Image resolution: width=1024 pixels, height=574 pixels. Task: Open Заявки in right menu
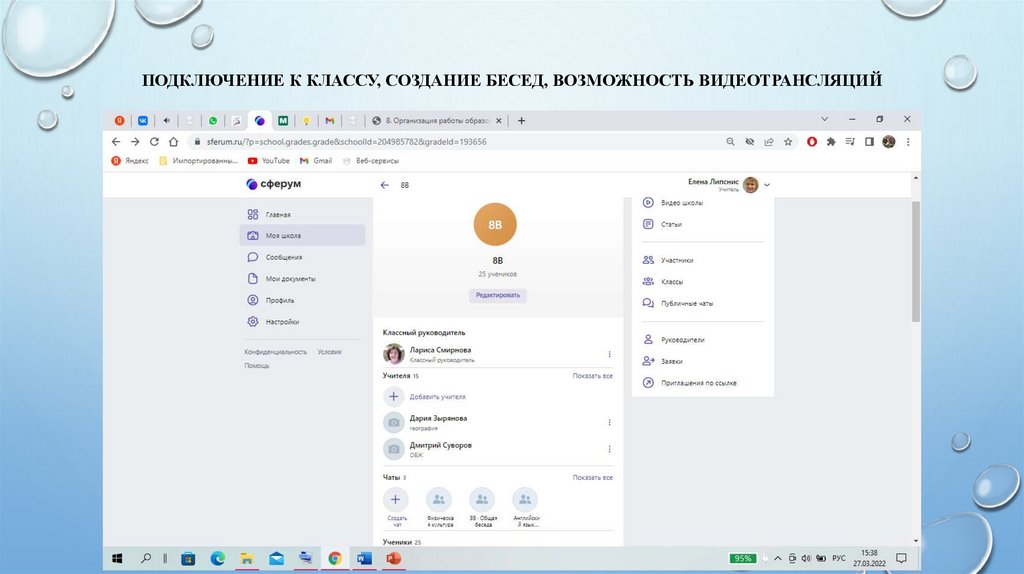[x=663, y=361]
